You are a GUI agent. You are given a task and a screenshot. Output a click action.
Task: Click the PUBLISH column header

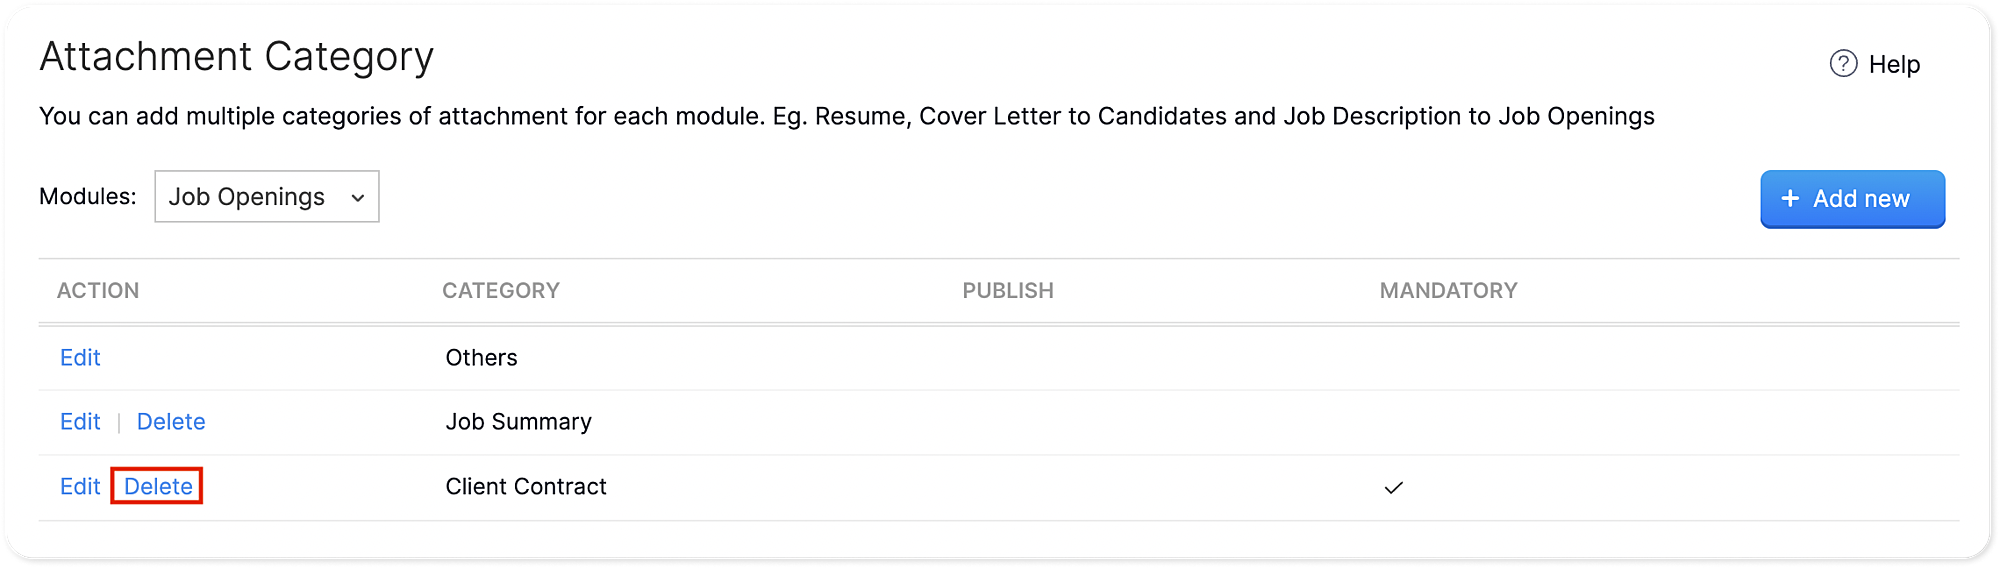point(1008,291)
